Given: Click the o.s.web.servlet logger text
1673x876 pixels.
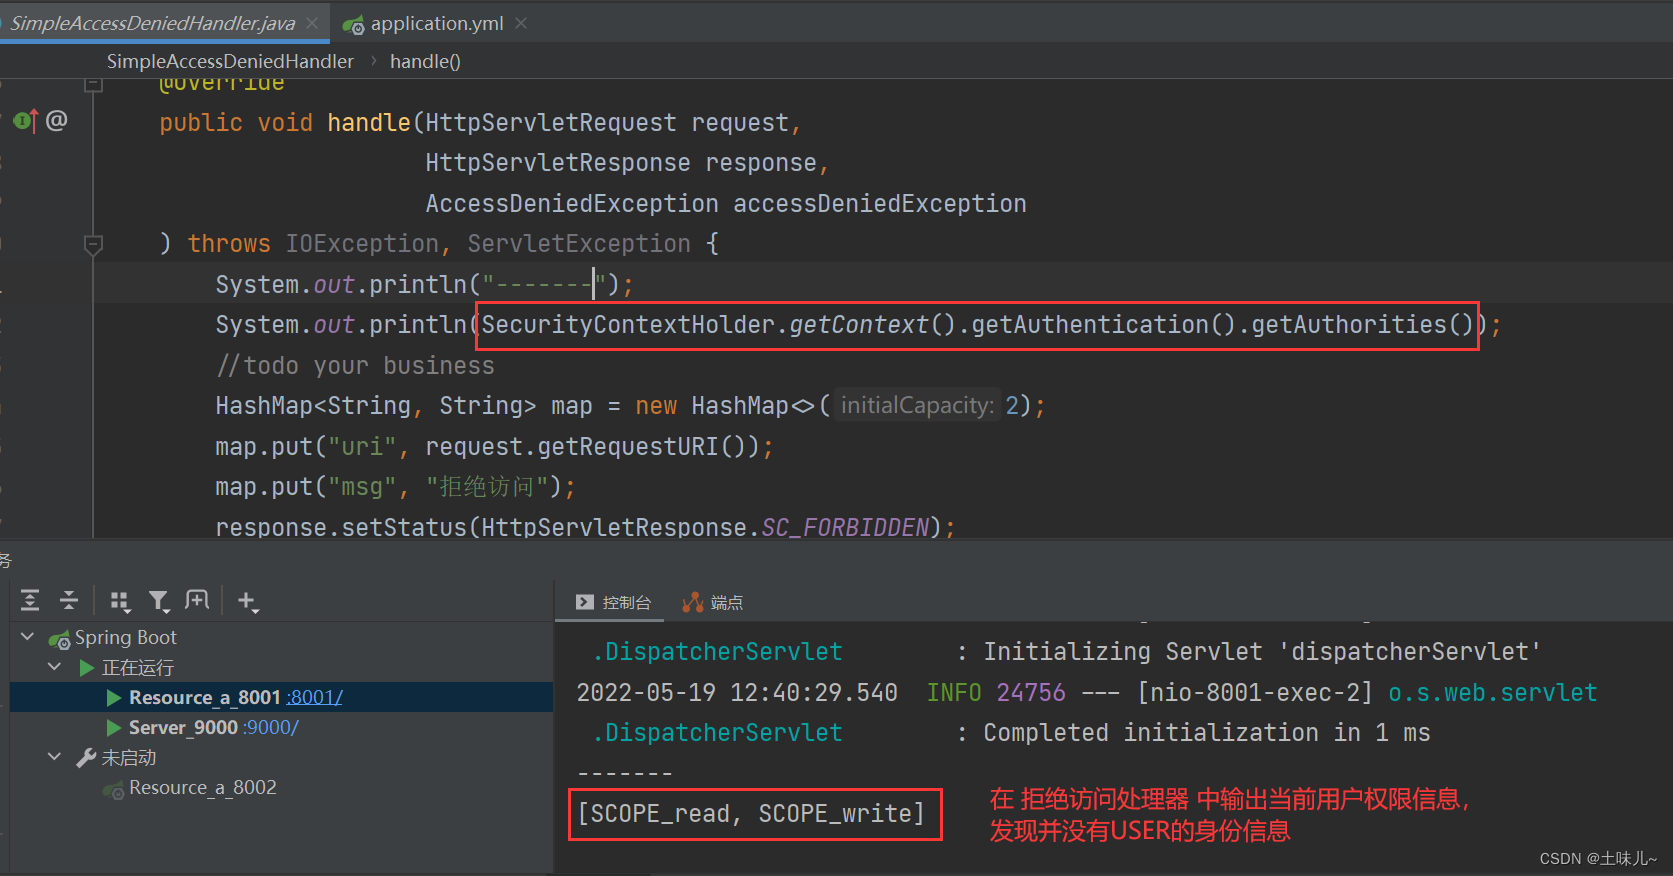Looking at the screenshot, I should [x=1492, y=692].
